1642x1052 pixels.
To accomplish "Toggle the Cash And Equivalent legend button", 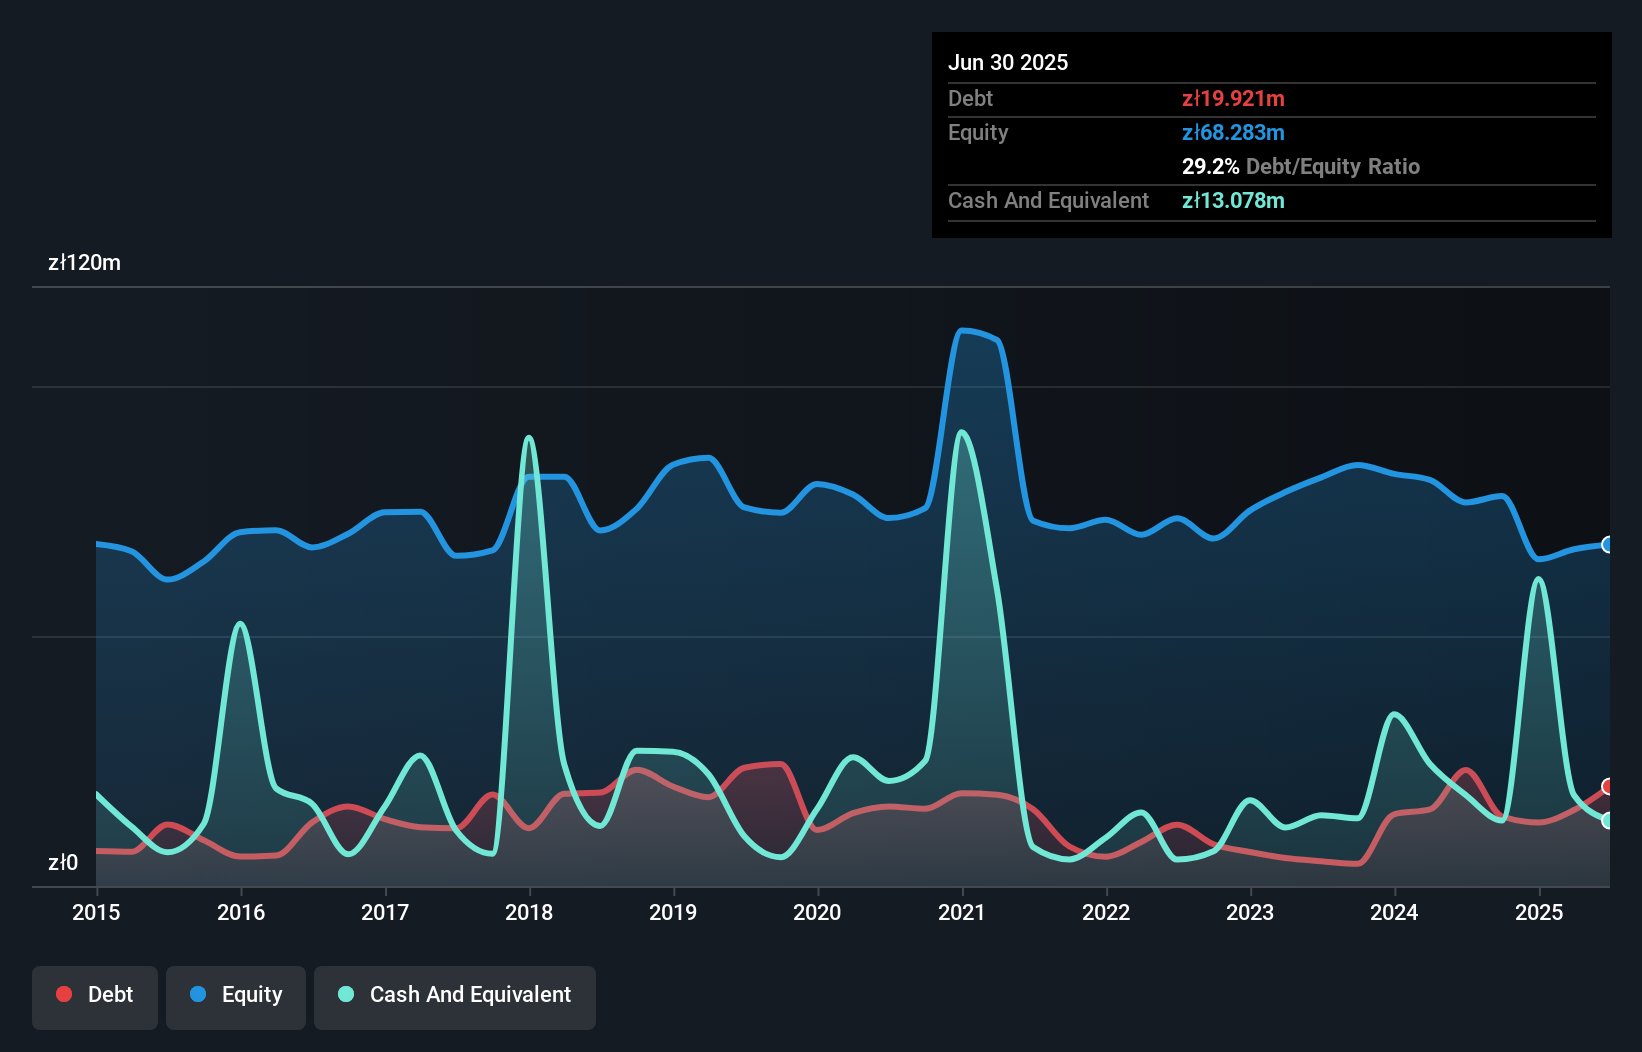I will tap(455, 997).
